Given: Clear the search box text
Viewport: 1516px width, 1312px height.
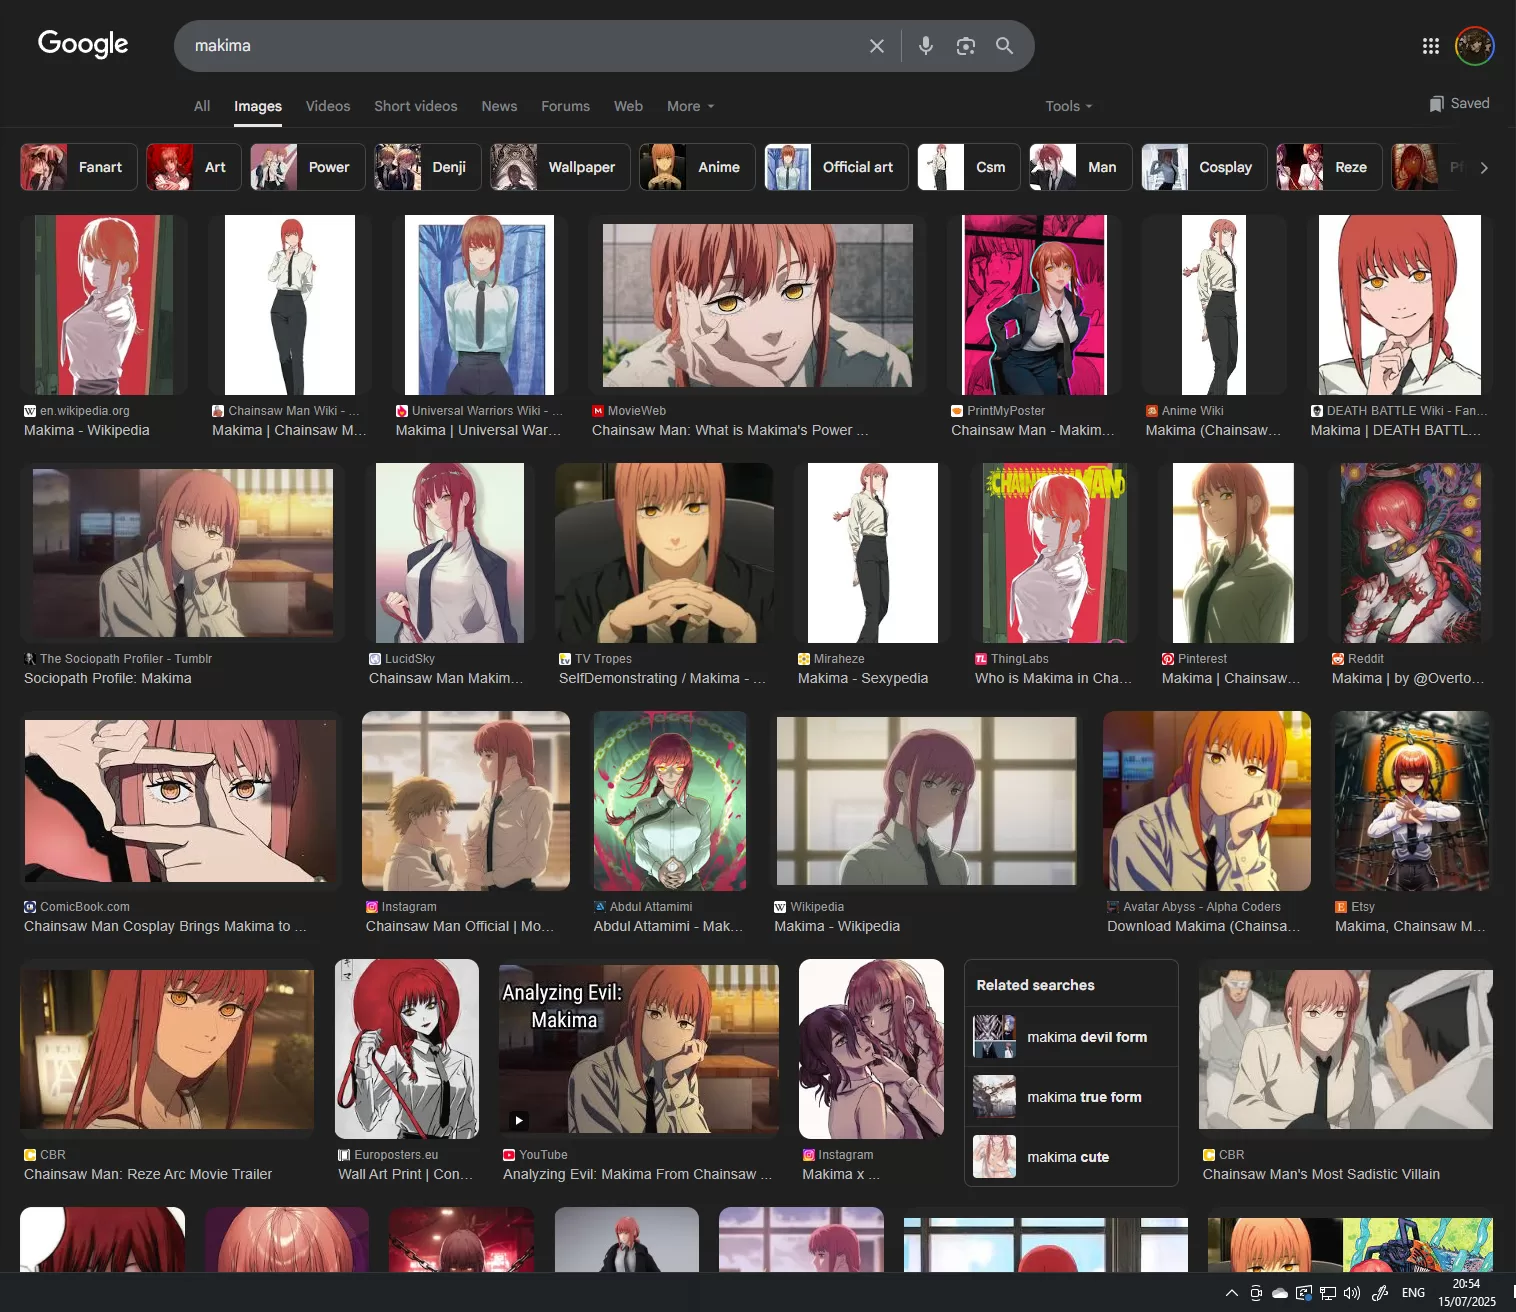Looking at the screenshot, I should (876, 46).
